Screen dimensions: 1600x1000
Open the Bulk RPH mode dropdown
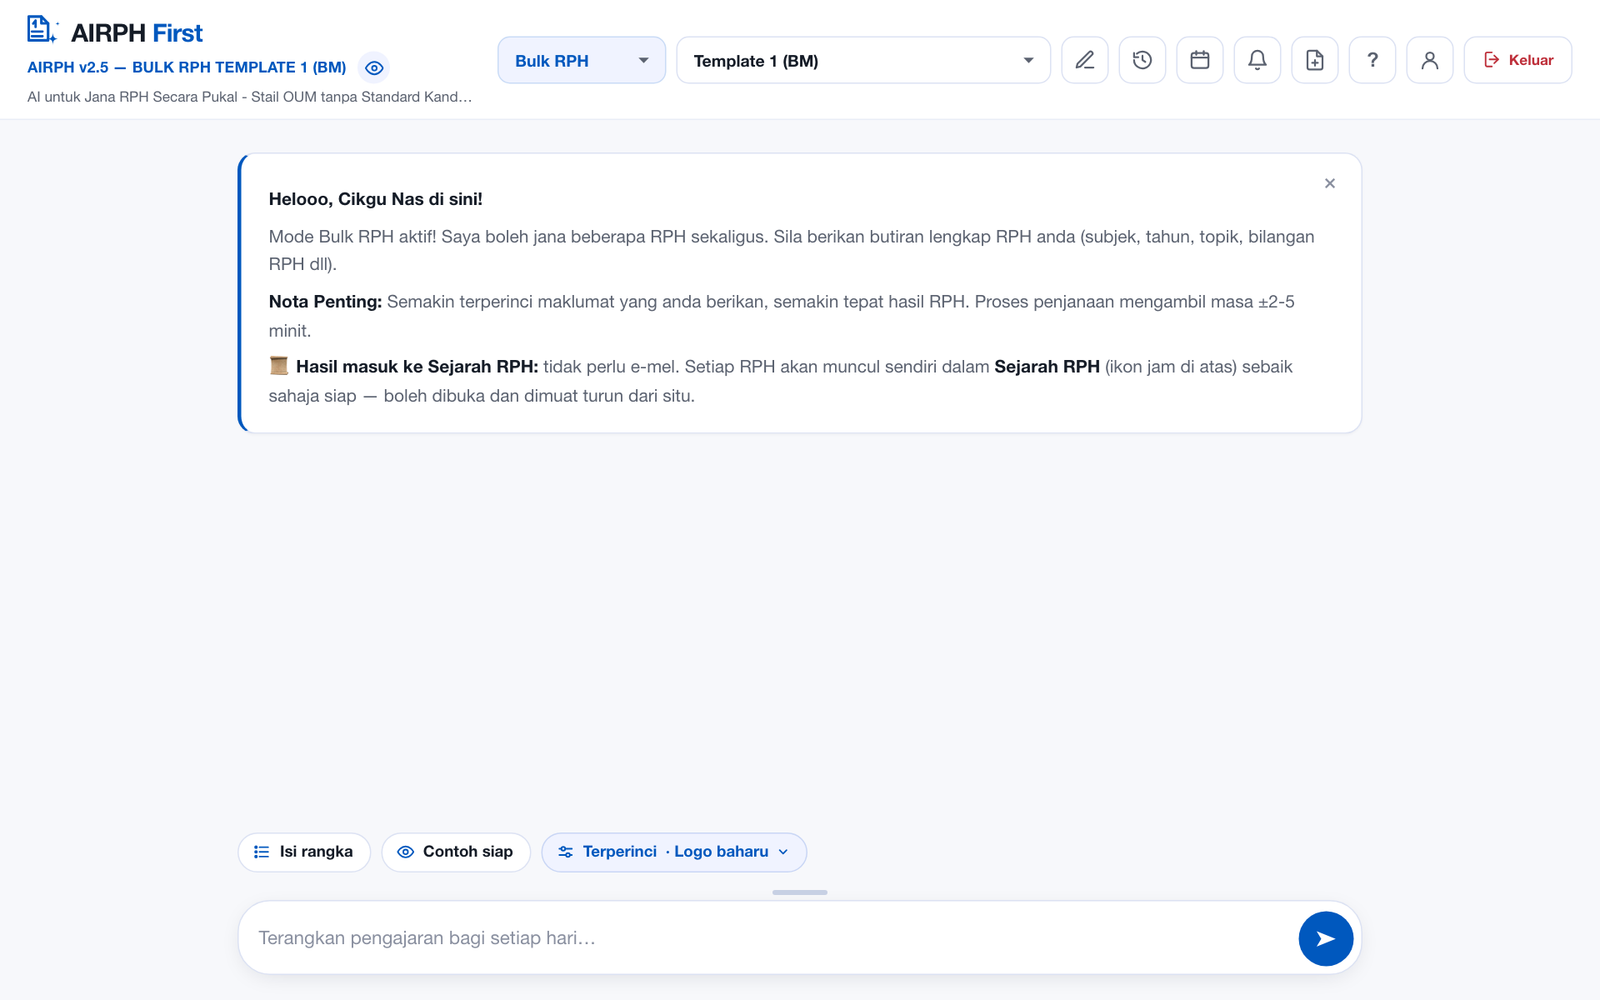coord(581,60)
